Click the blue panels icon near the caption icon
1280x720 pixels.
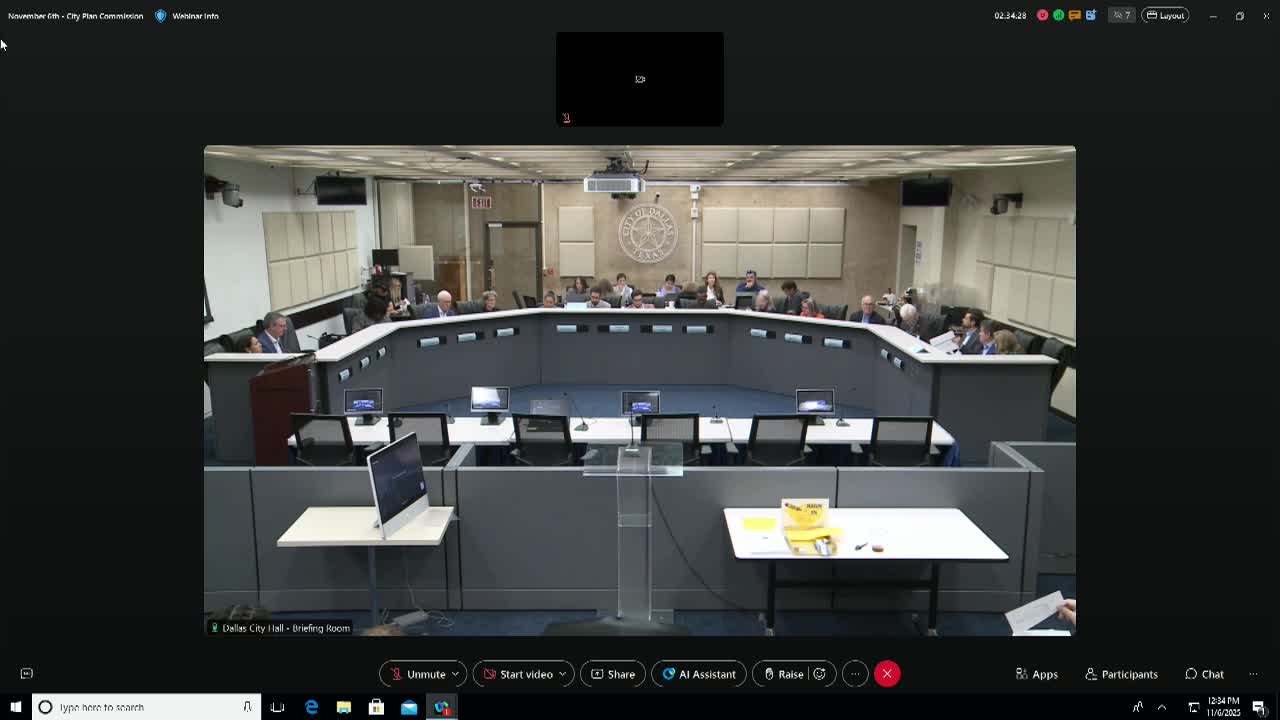click(1090, 15)
